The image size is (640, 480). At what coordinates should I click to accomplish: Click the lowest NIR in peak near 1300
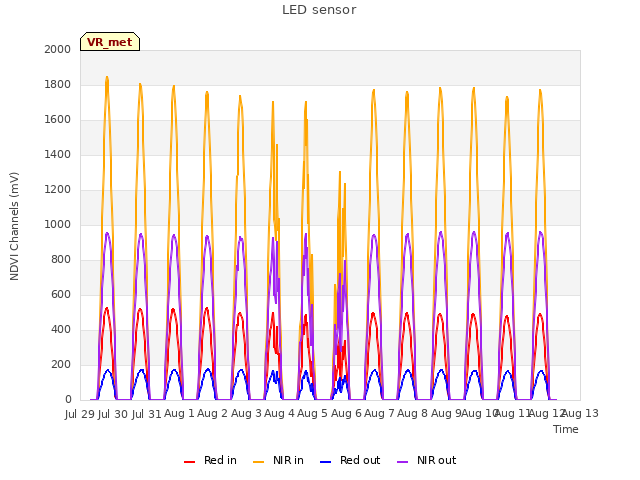[x=340, y=173]
